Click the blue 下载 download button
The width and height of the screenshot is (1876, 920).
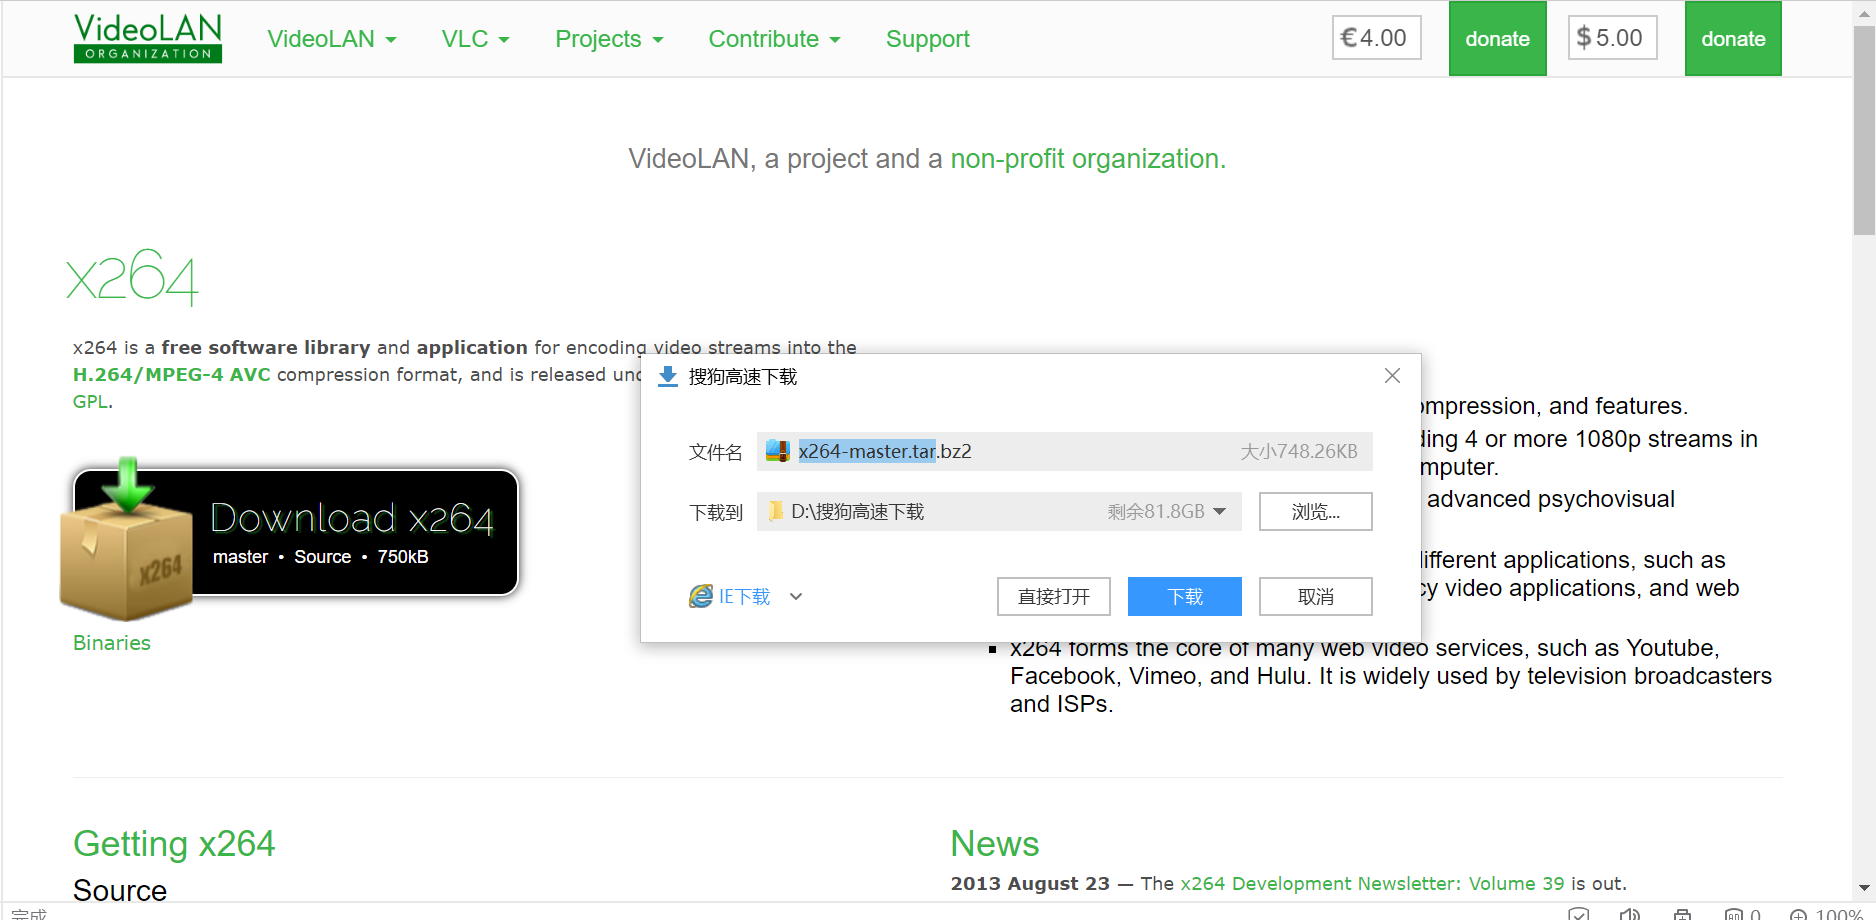(x=1184, y=597)
